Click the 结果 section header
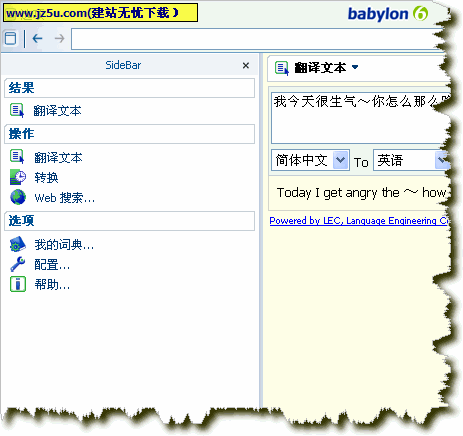 point(129,88)
